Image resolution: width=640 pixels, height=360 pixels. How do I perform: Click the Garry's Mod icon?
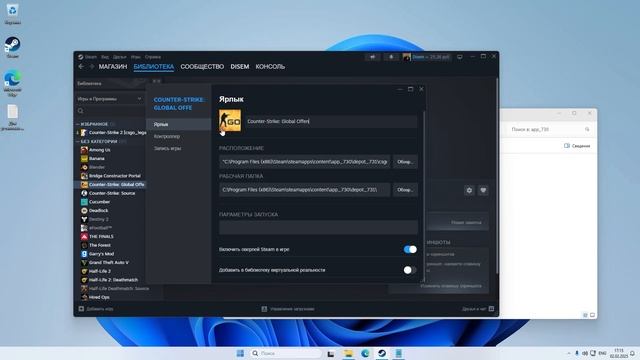[84, 254]
